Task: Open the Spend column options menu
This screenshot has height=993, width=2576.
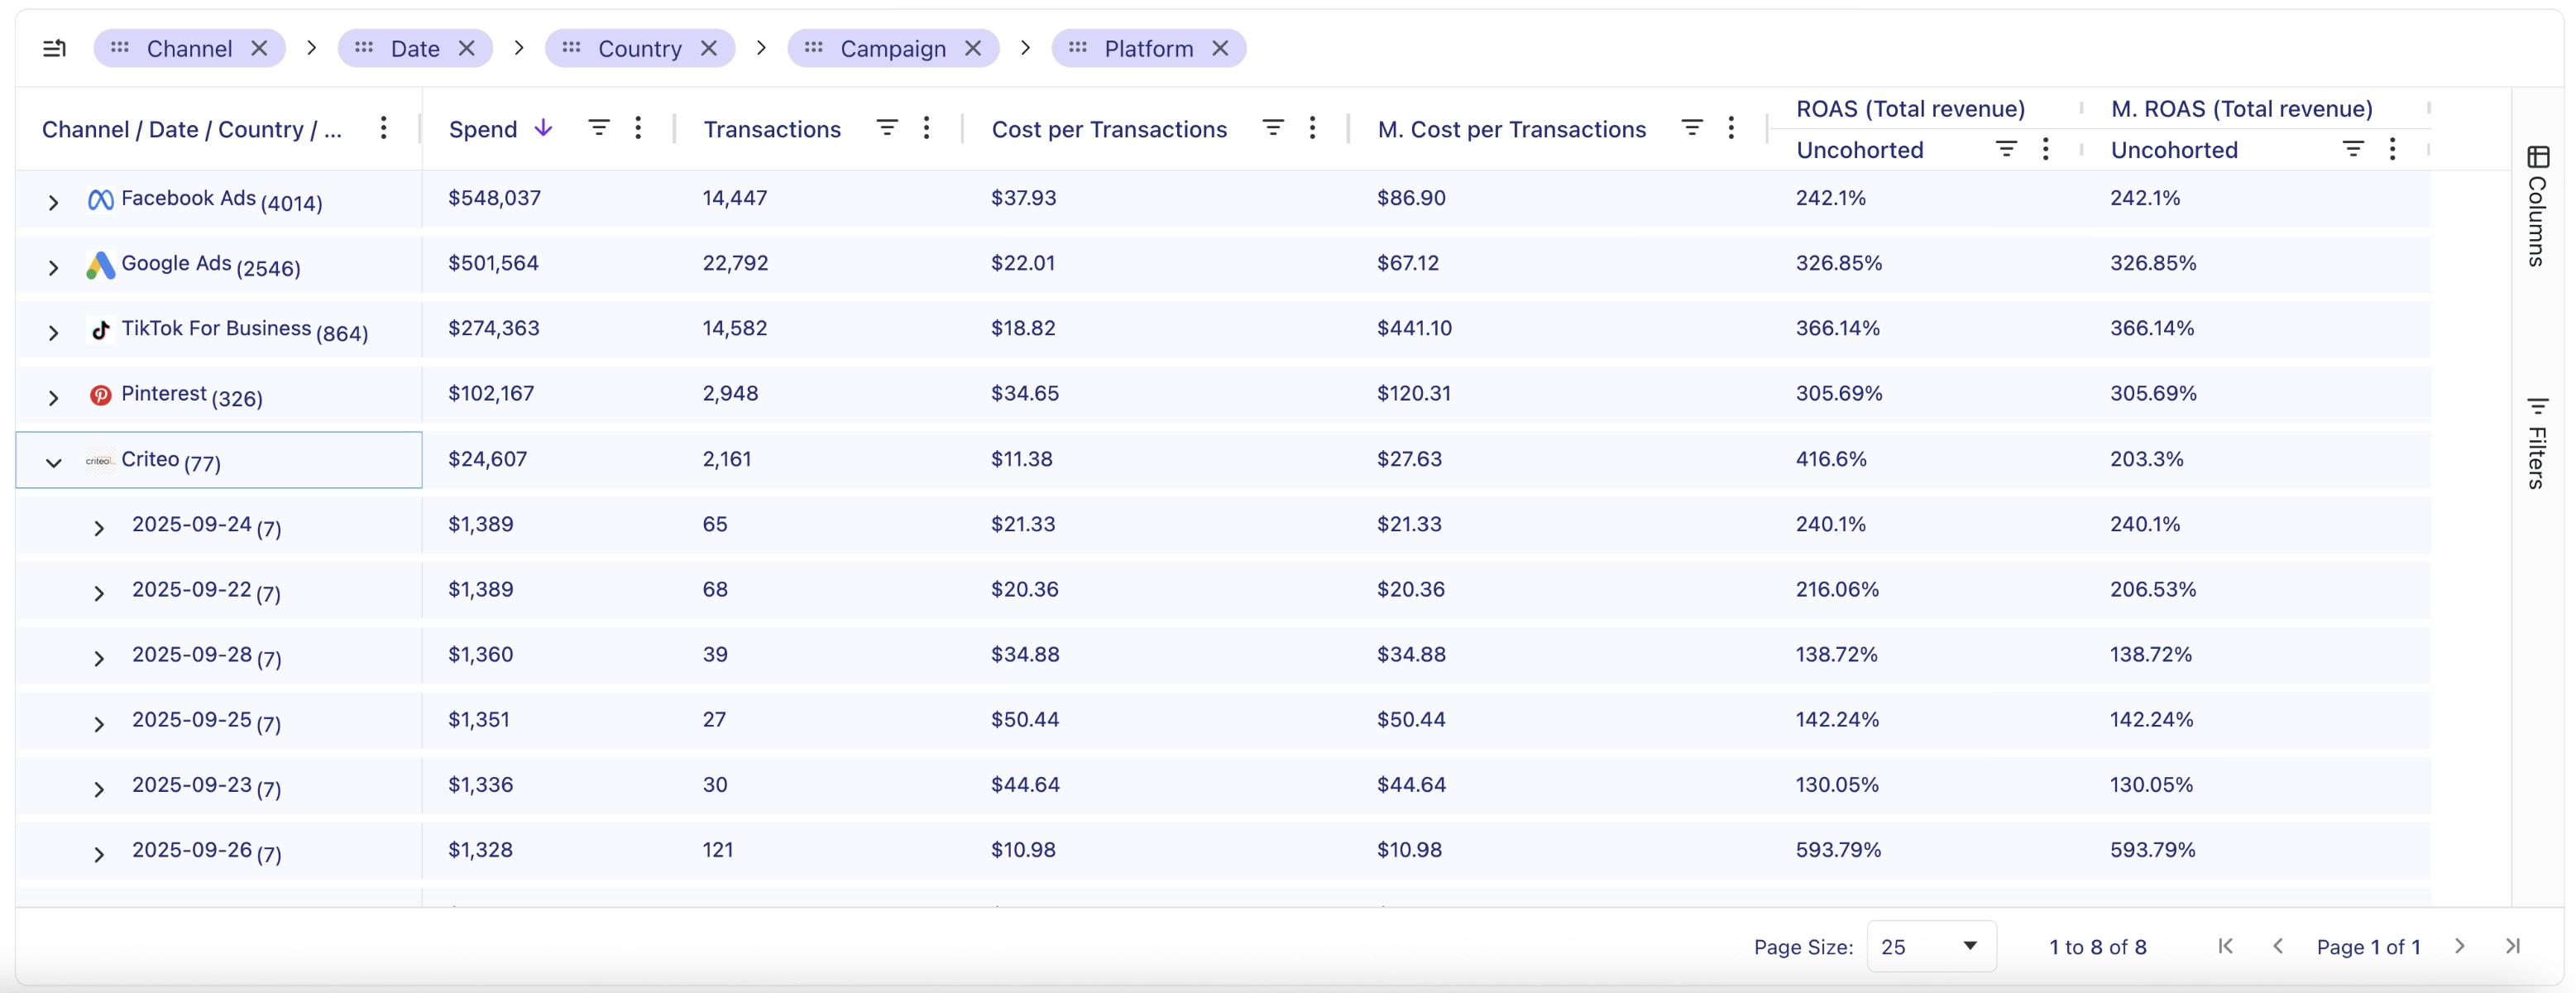Action: [x=637, y=127]
